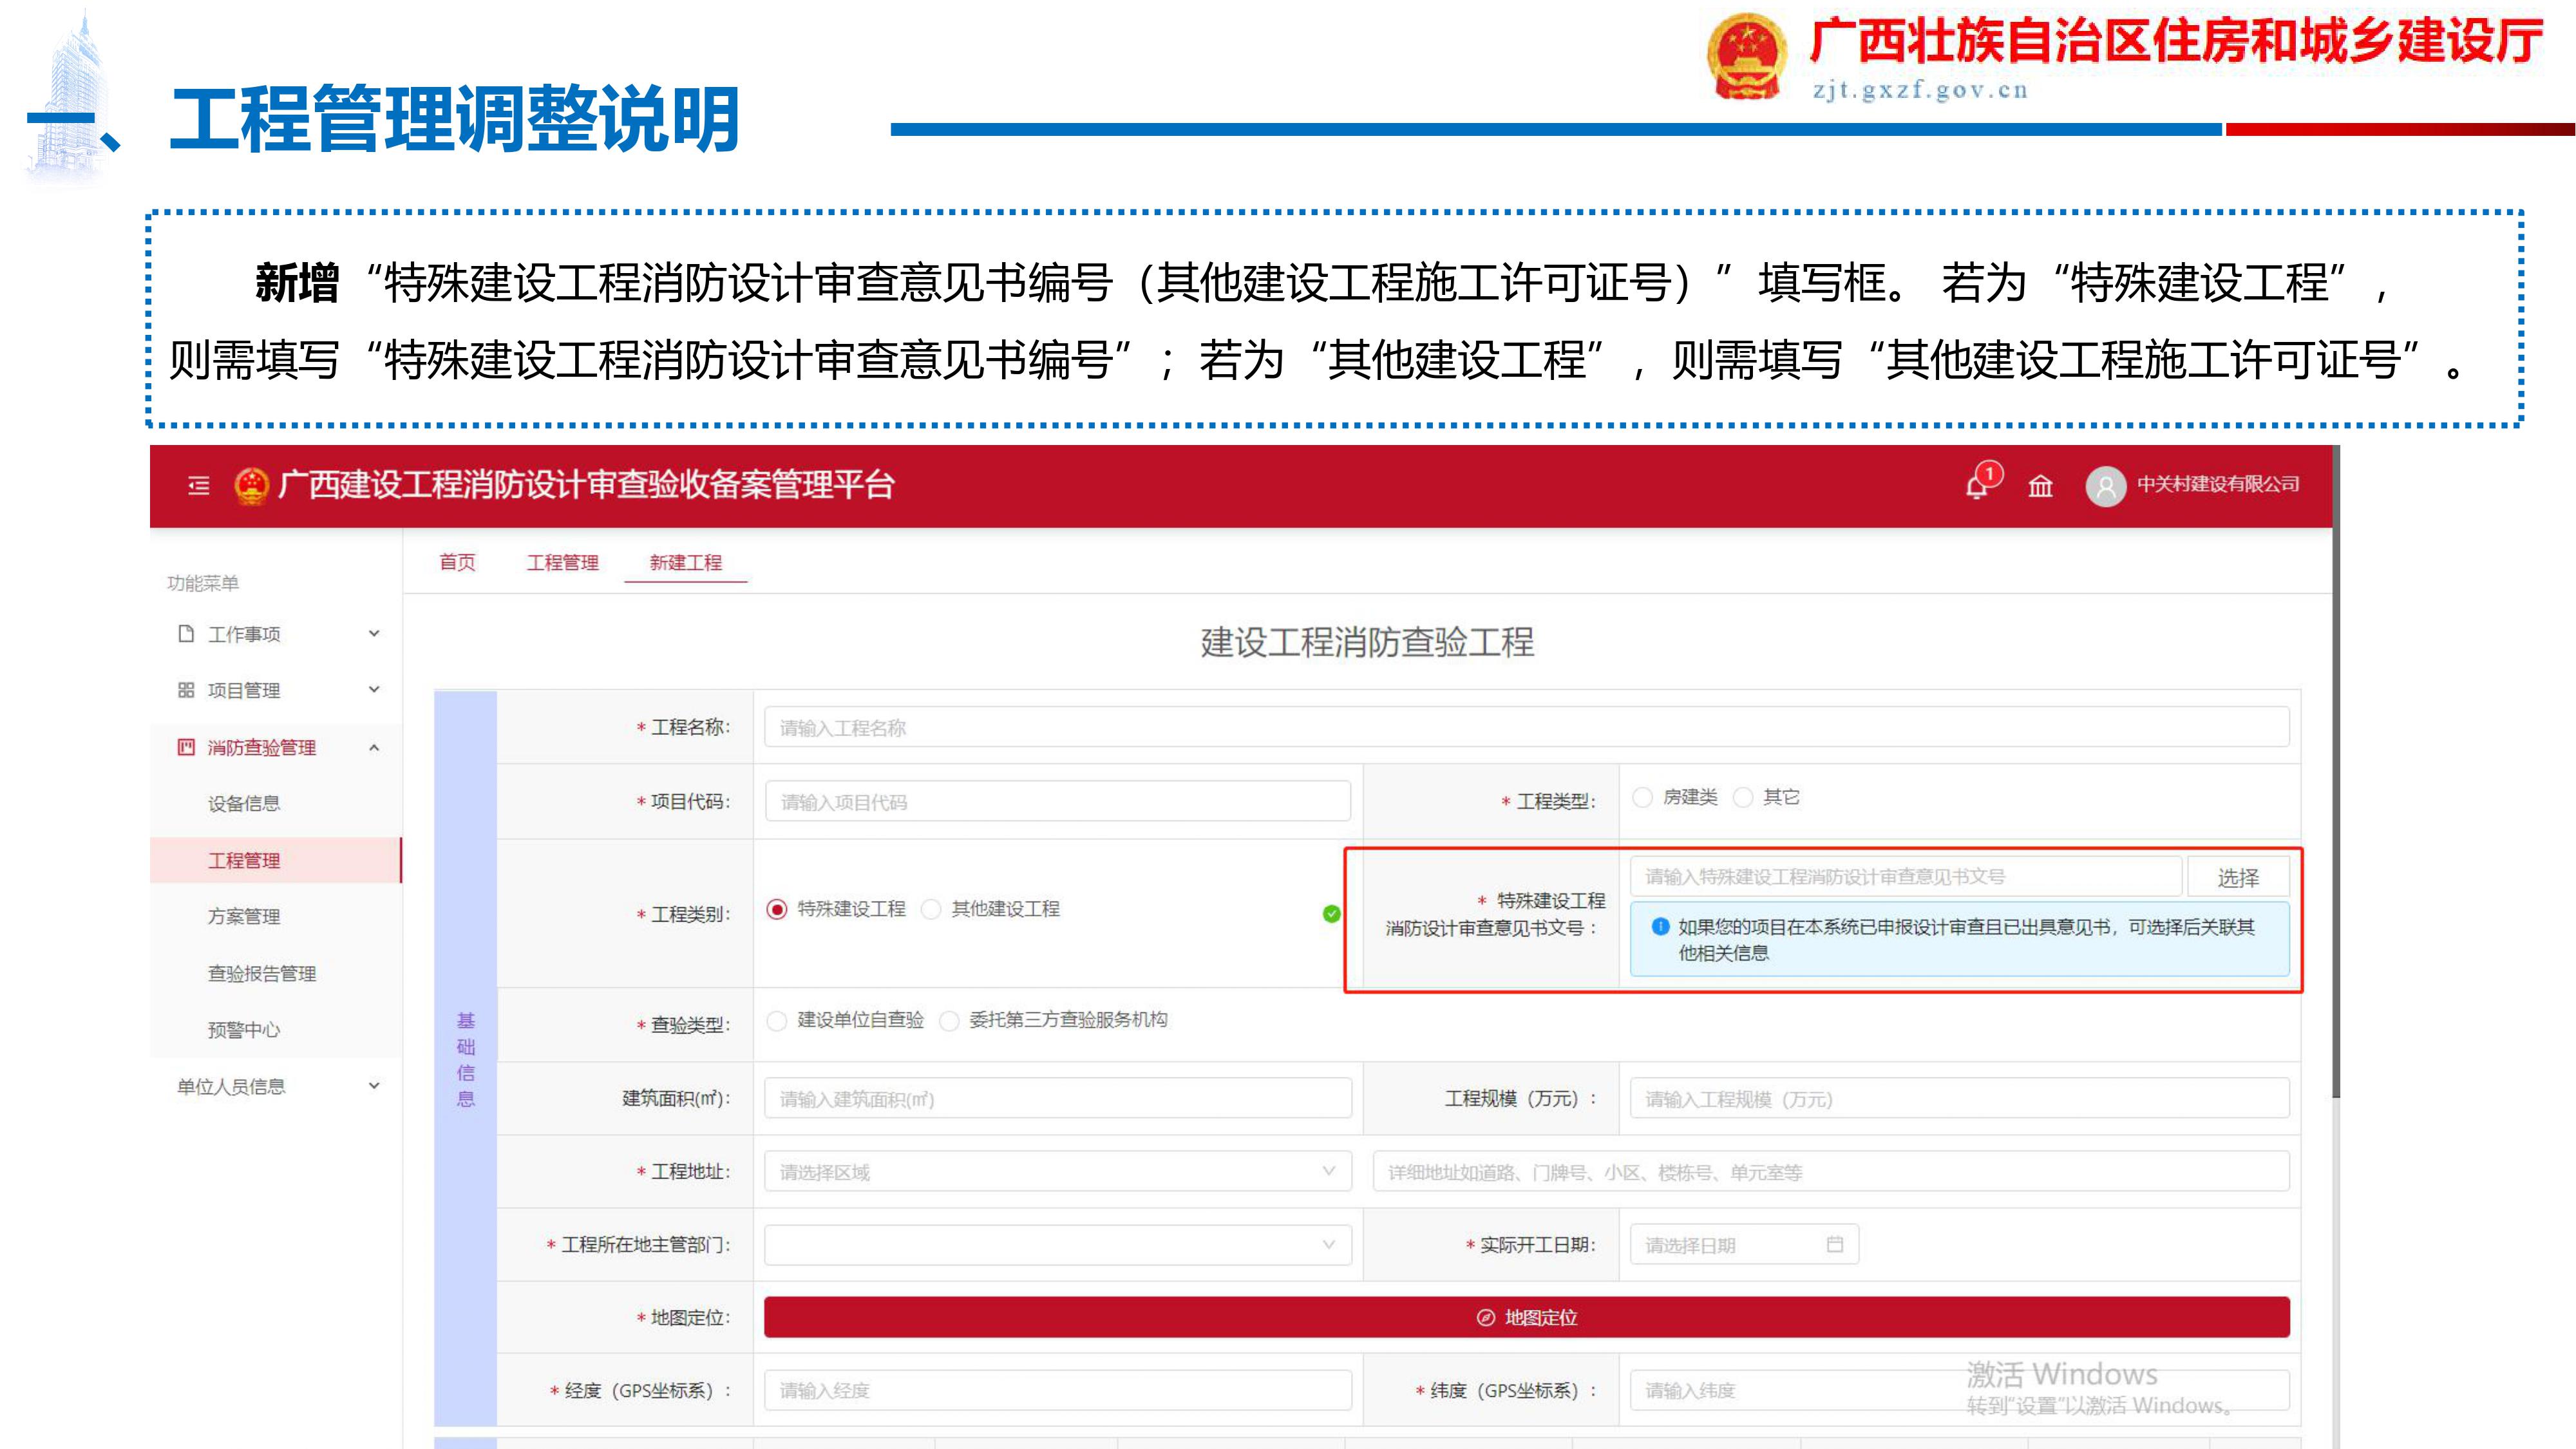Click the 选择 button for opinion letter number
This screenshot has height=1449, width=2576.
pyautogui.click(x=2237, y=877)
